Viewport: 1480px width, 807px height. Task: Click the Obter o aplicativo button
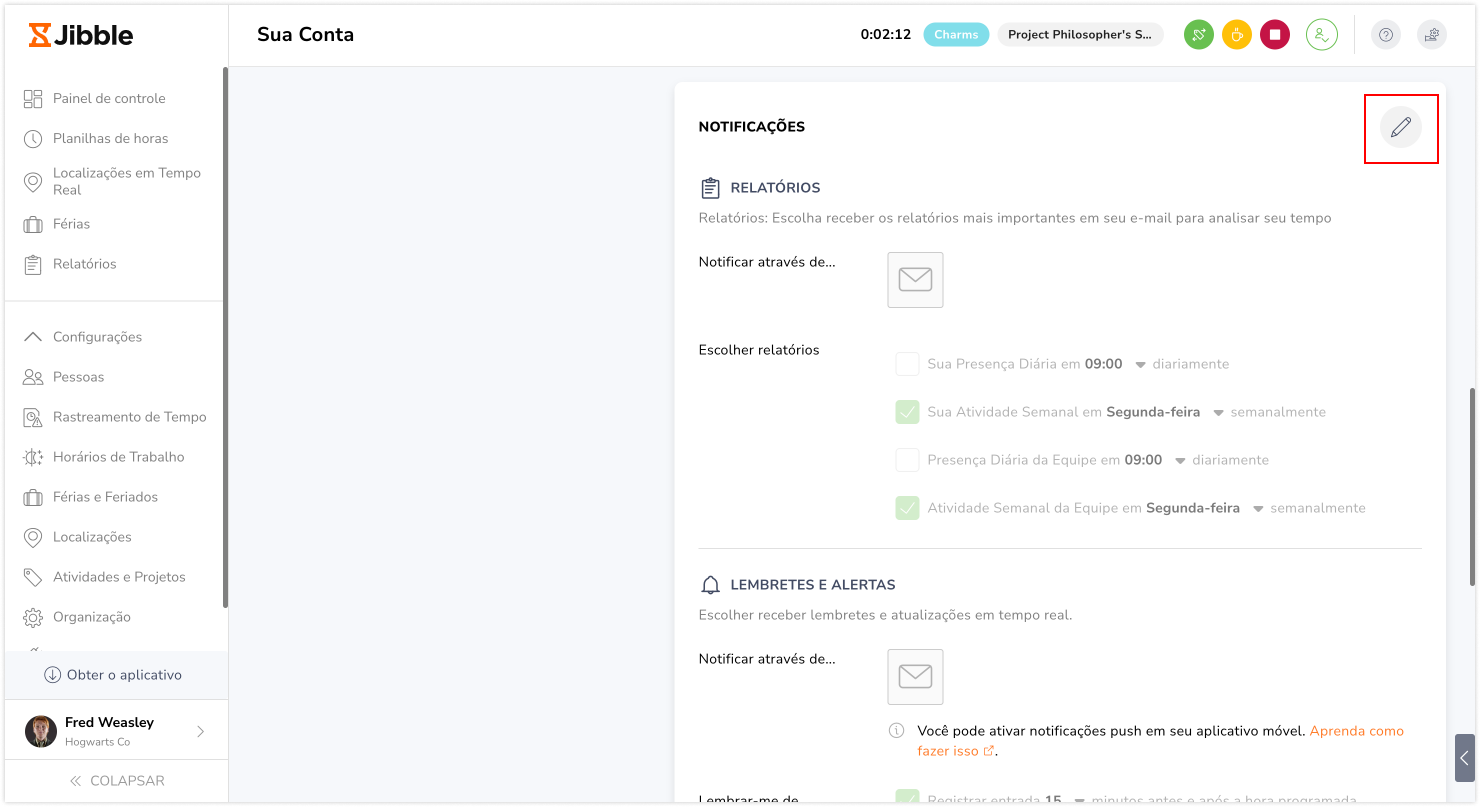114,675
